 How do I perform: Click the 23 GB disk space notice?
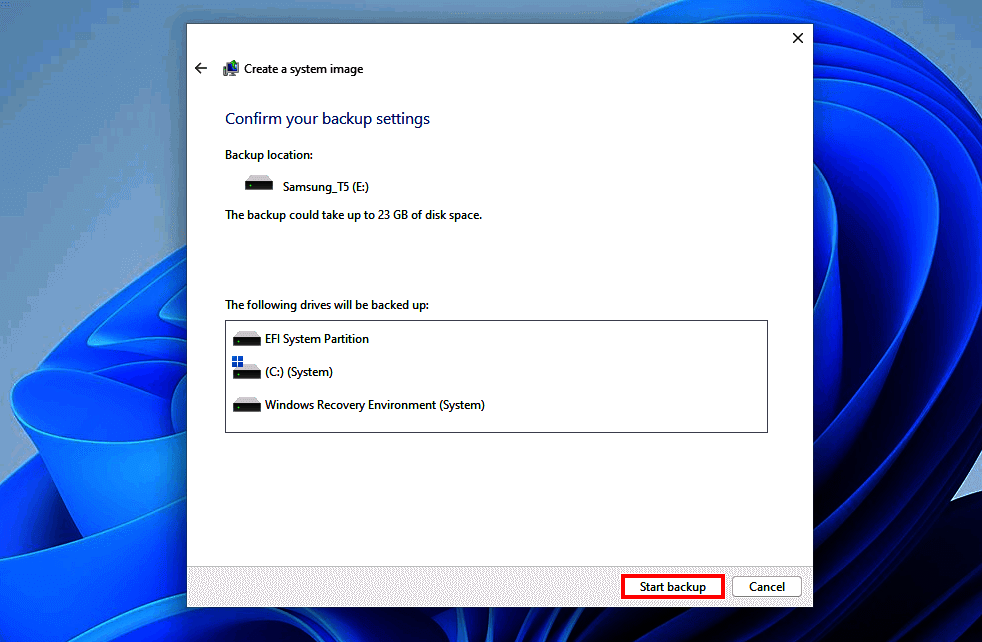tap(352, 214)
